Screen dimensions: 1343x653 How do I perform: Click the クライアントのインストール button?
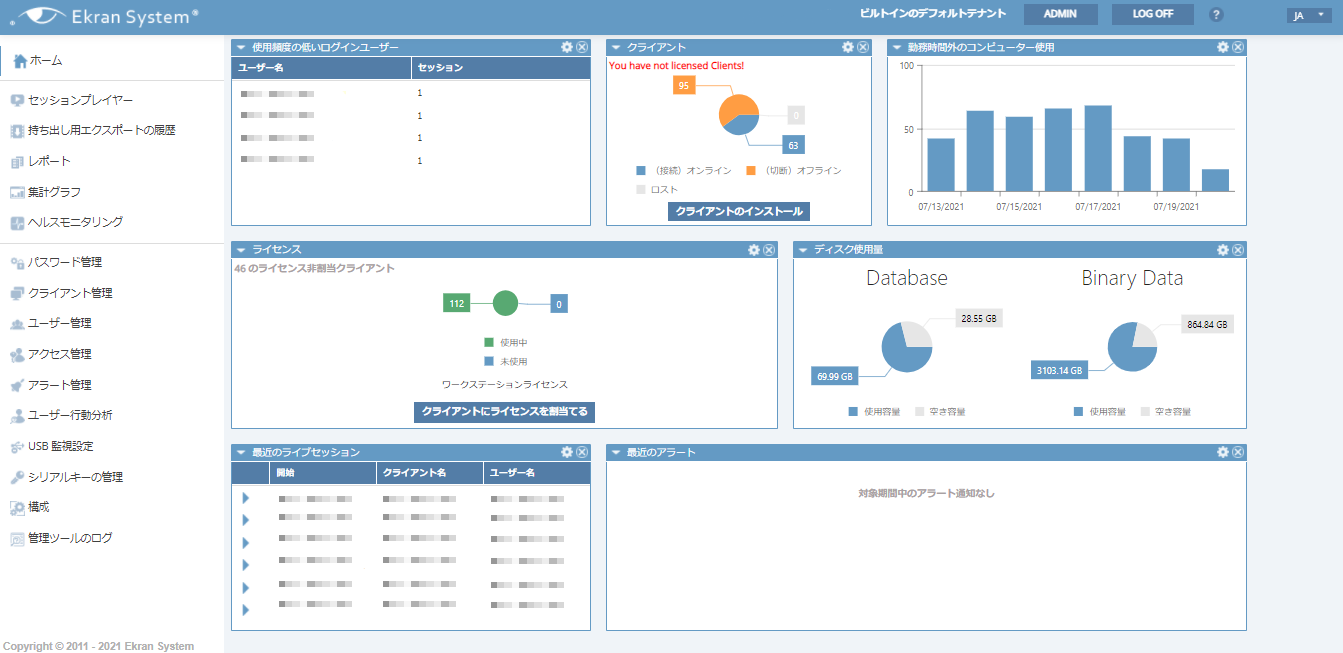[x=738, y=212]
